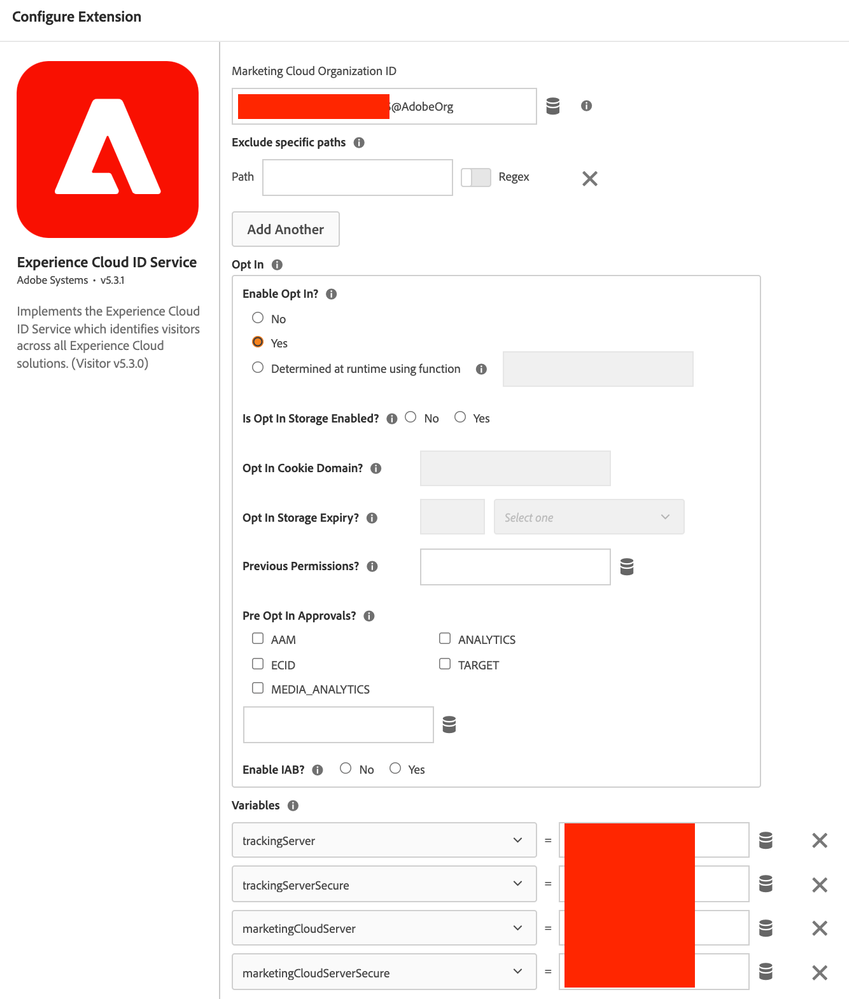Choose Yes for Enable IAB
This screenshot has height=999, width=849.
click(396, 769)
